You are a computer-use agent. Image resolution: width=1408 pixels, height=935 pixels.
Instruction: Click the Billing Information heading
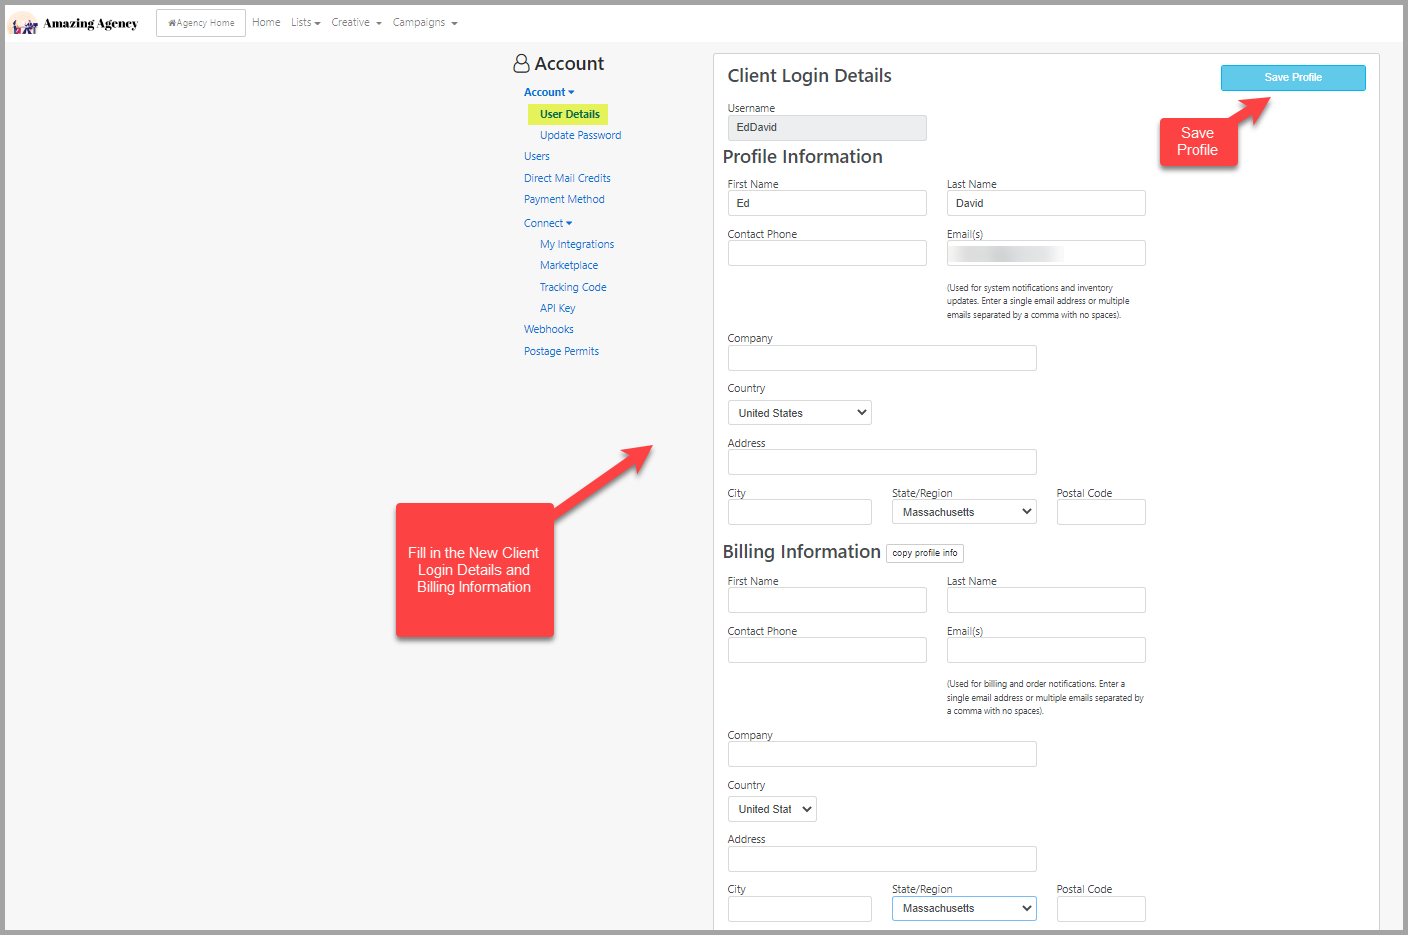pos(801,552)
